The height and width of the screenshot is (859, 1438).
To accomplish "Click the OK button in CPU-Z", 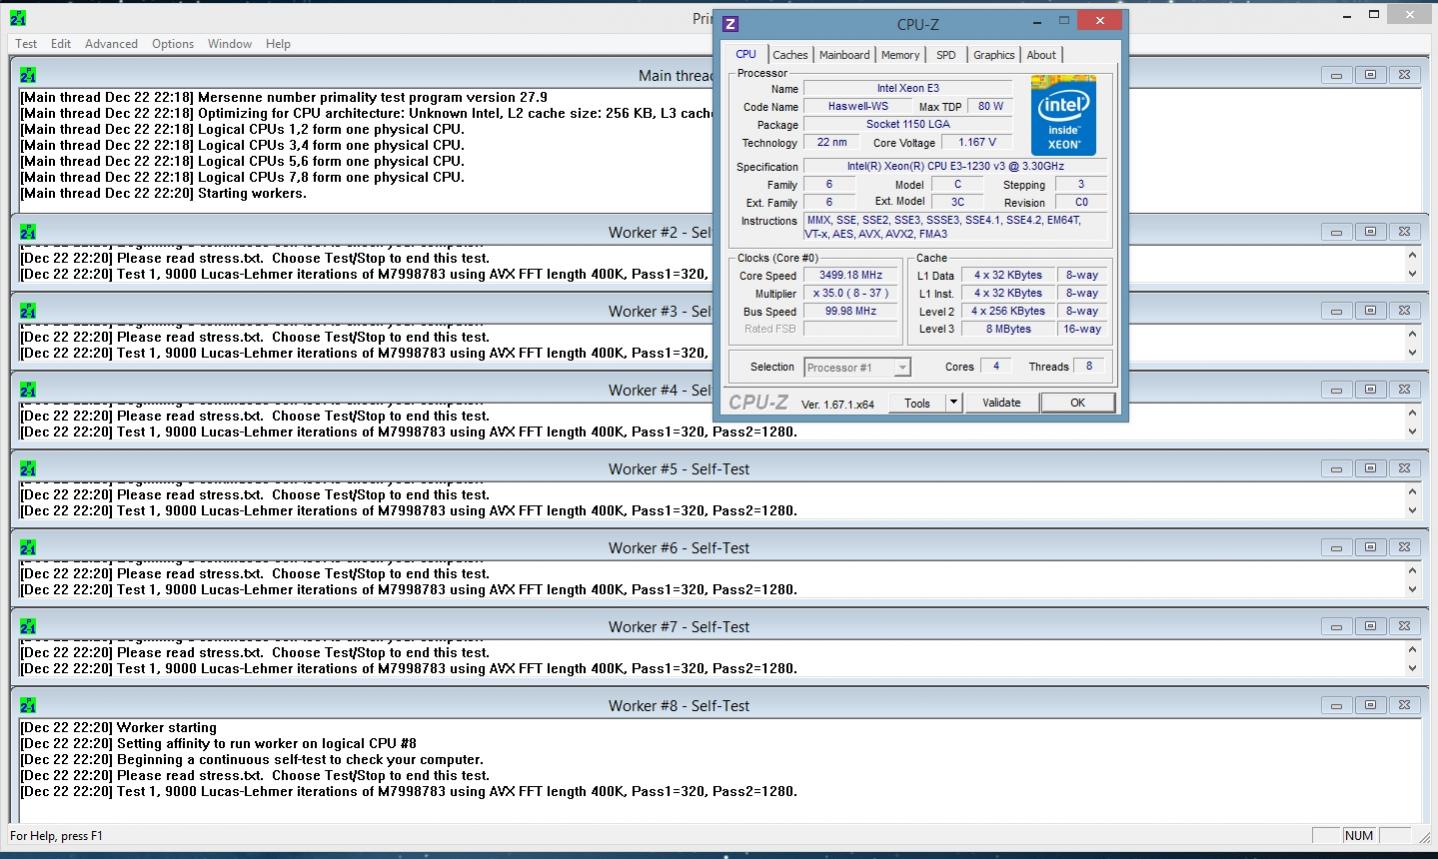I will pos(1077,403).
